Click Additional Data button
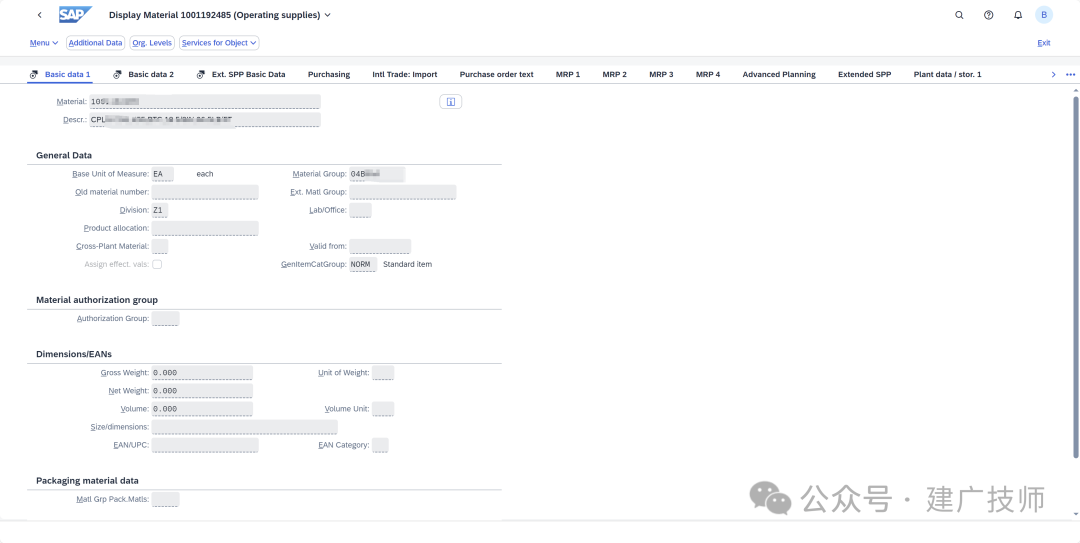Image resolution: width=1080 pixels, height=543 pixels. point(95,43)
